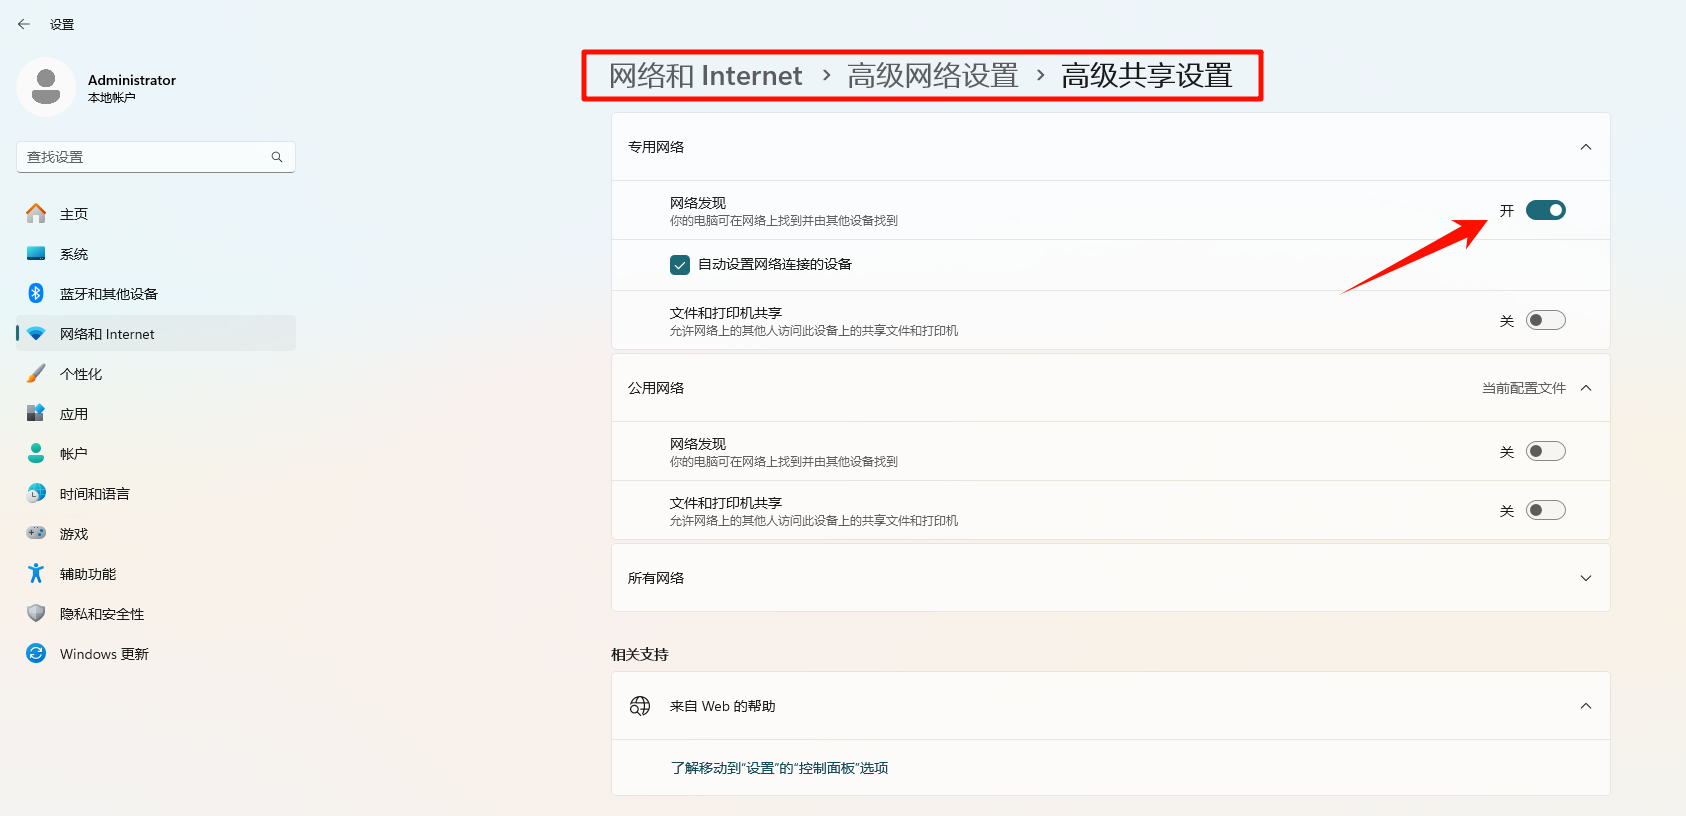
Task: Click the 辅助功能 accessibility icon
Action: 36,573
